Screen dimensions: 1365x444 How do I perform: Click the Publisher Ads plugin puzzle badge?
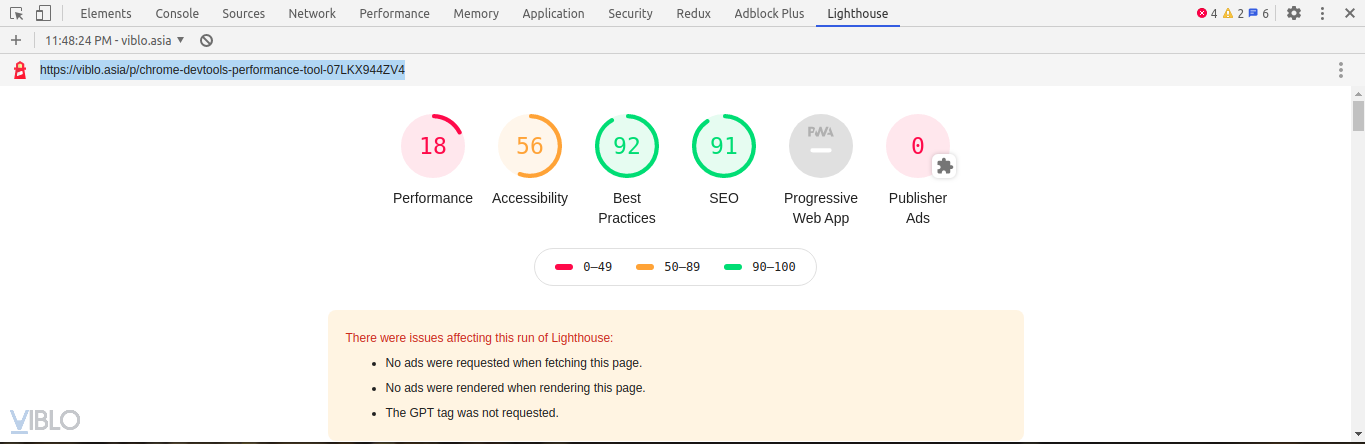(944, 166)
